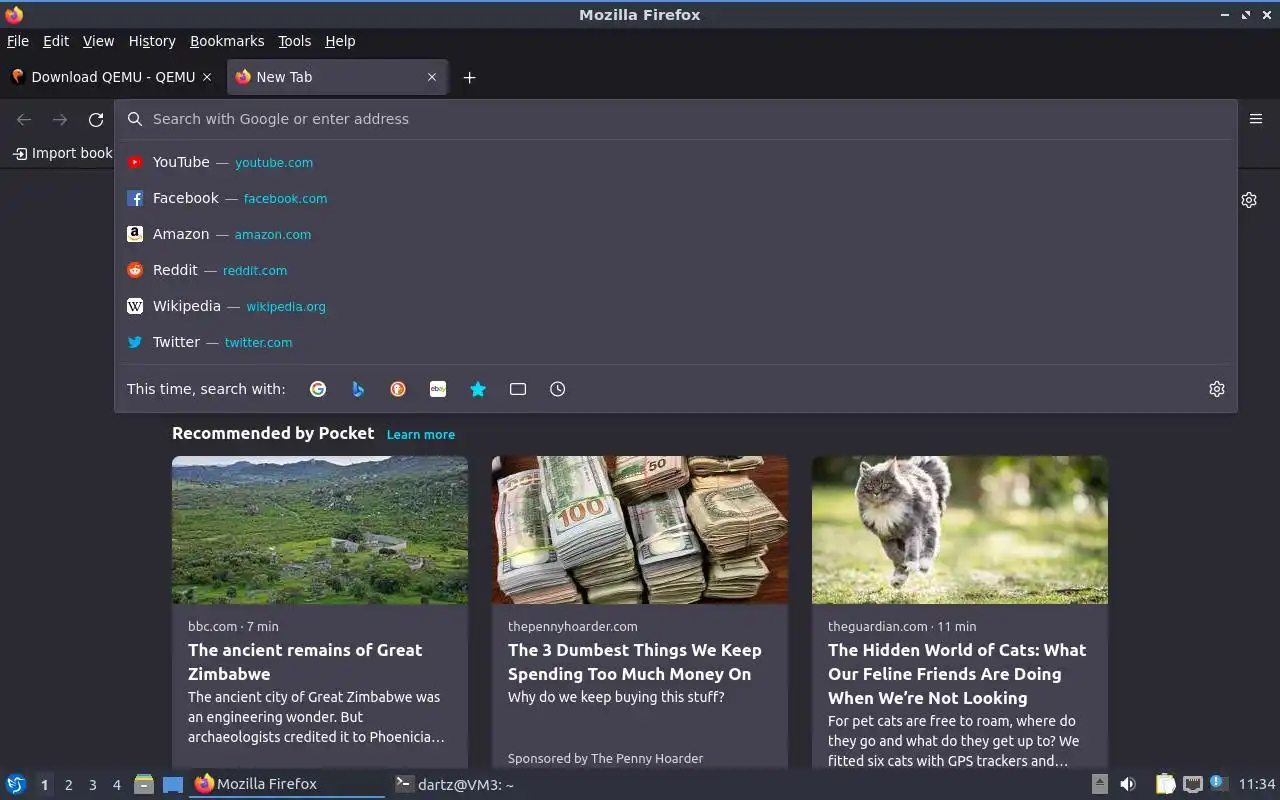Go back with the back arrow
Viewport: 1280px width, 800px height.
click(24, 120)
